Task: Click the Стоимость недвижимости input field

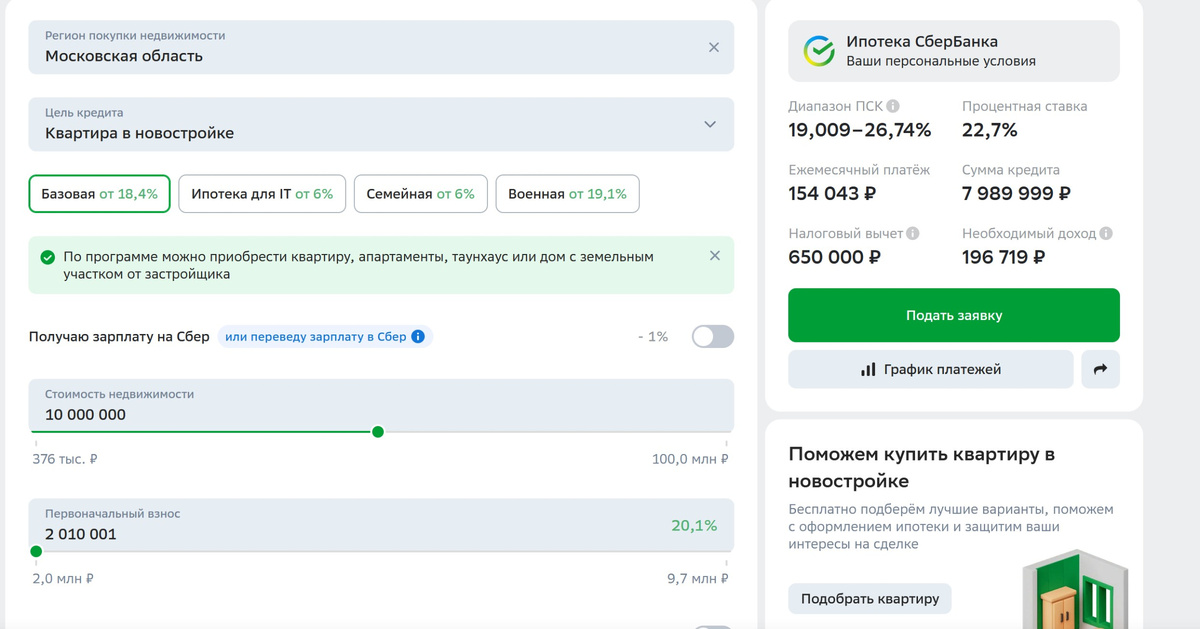Action: click(381, 405)
